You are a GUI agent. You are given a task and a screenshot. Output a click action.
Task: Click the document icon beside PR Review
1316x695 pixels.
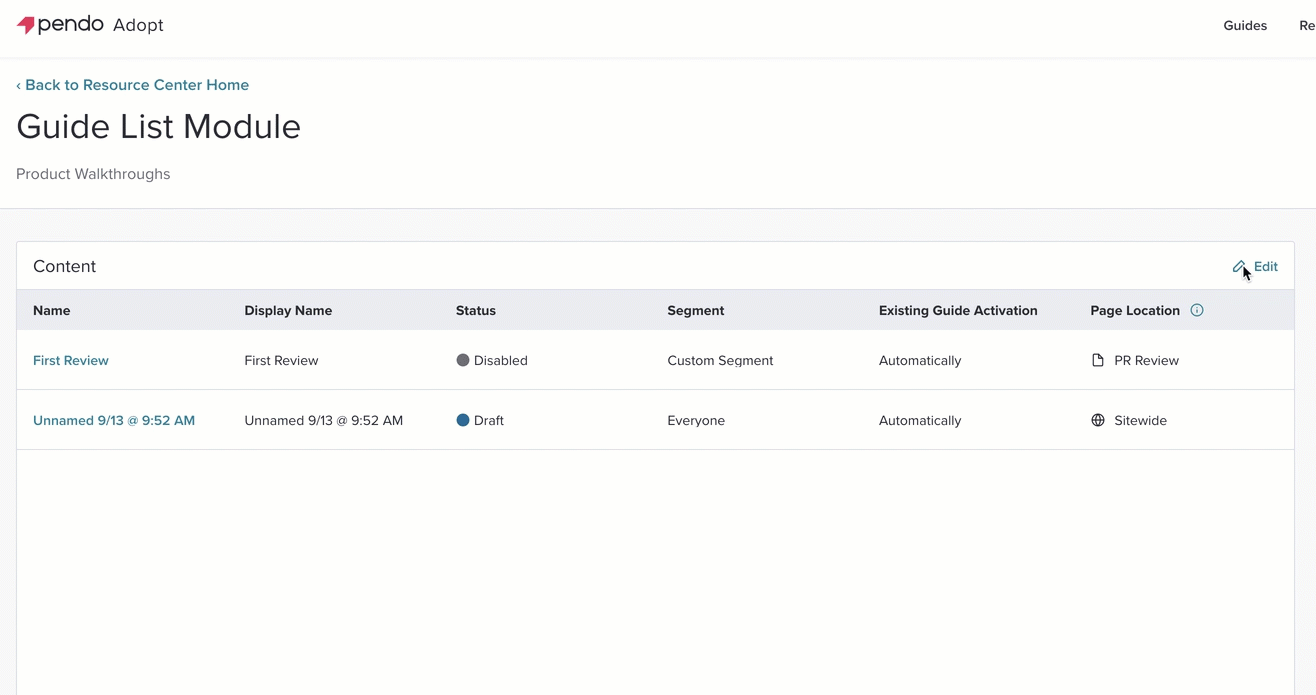pos(1098,360)
